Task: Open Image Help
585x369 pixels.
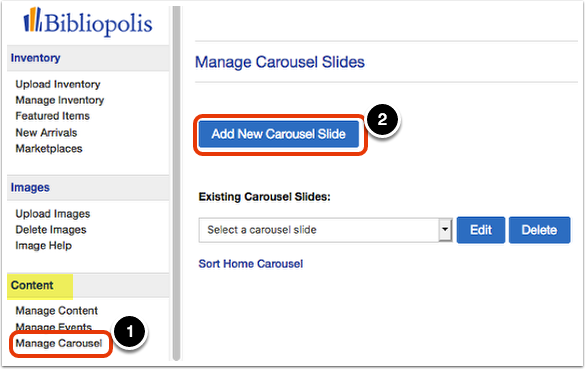Action: click(44, 246)
